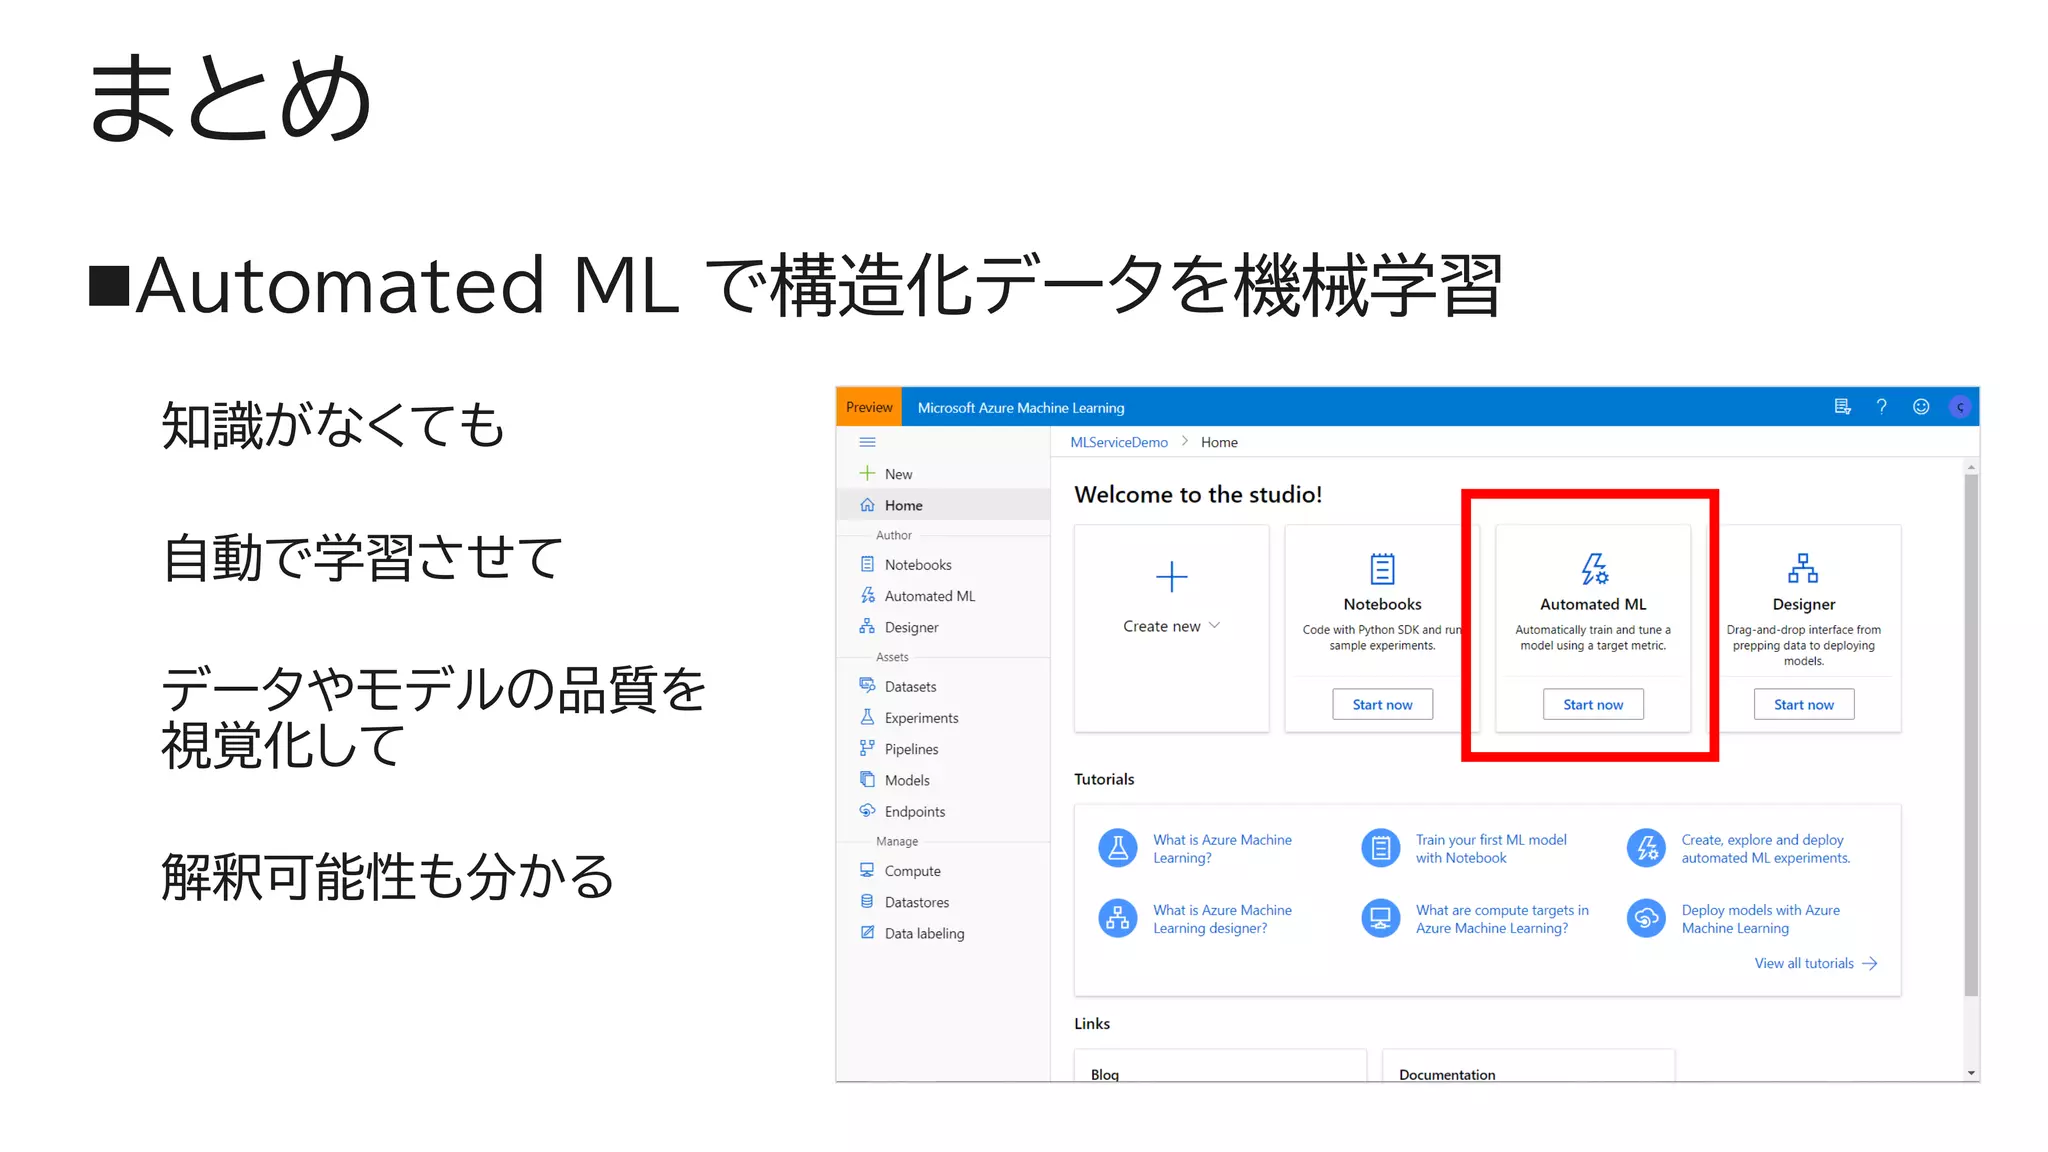Click the large plus icon on Create new card
The width and height of the screenshot is (2048, 1152).
point(1171,577)
